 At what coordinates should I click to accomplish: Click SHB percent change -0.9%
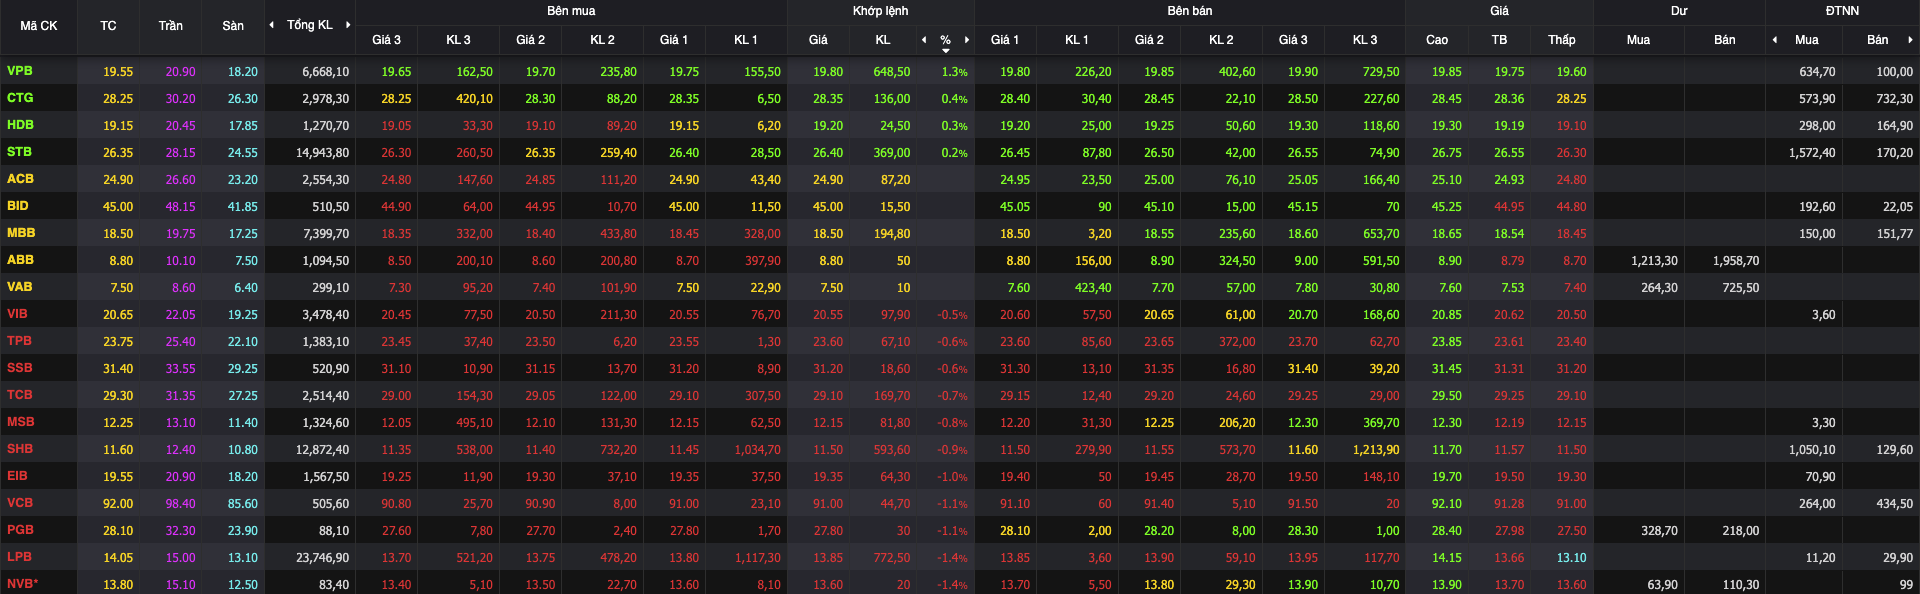[952, 450]
